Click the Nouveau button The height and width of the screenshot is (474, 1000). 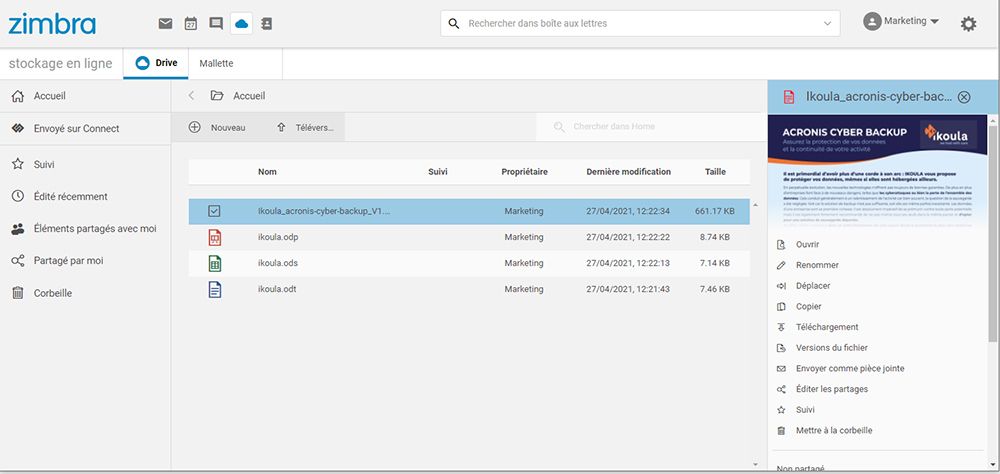click(217, 128)
